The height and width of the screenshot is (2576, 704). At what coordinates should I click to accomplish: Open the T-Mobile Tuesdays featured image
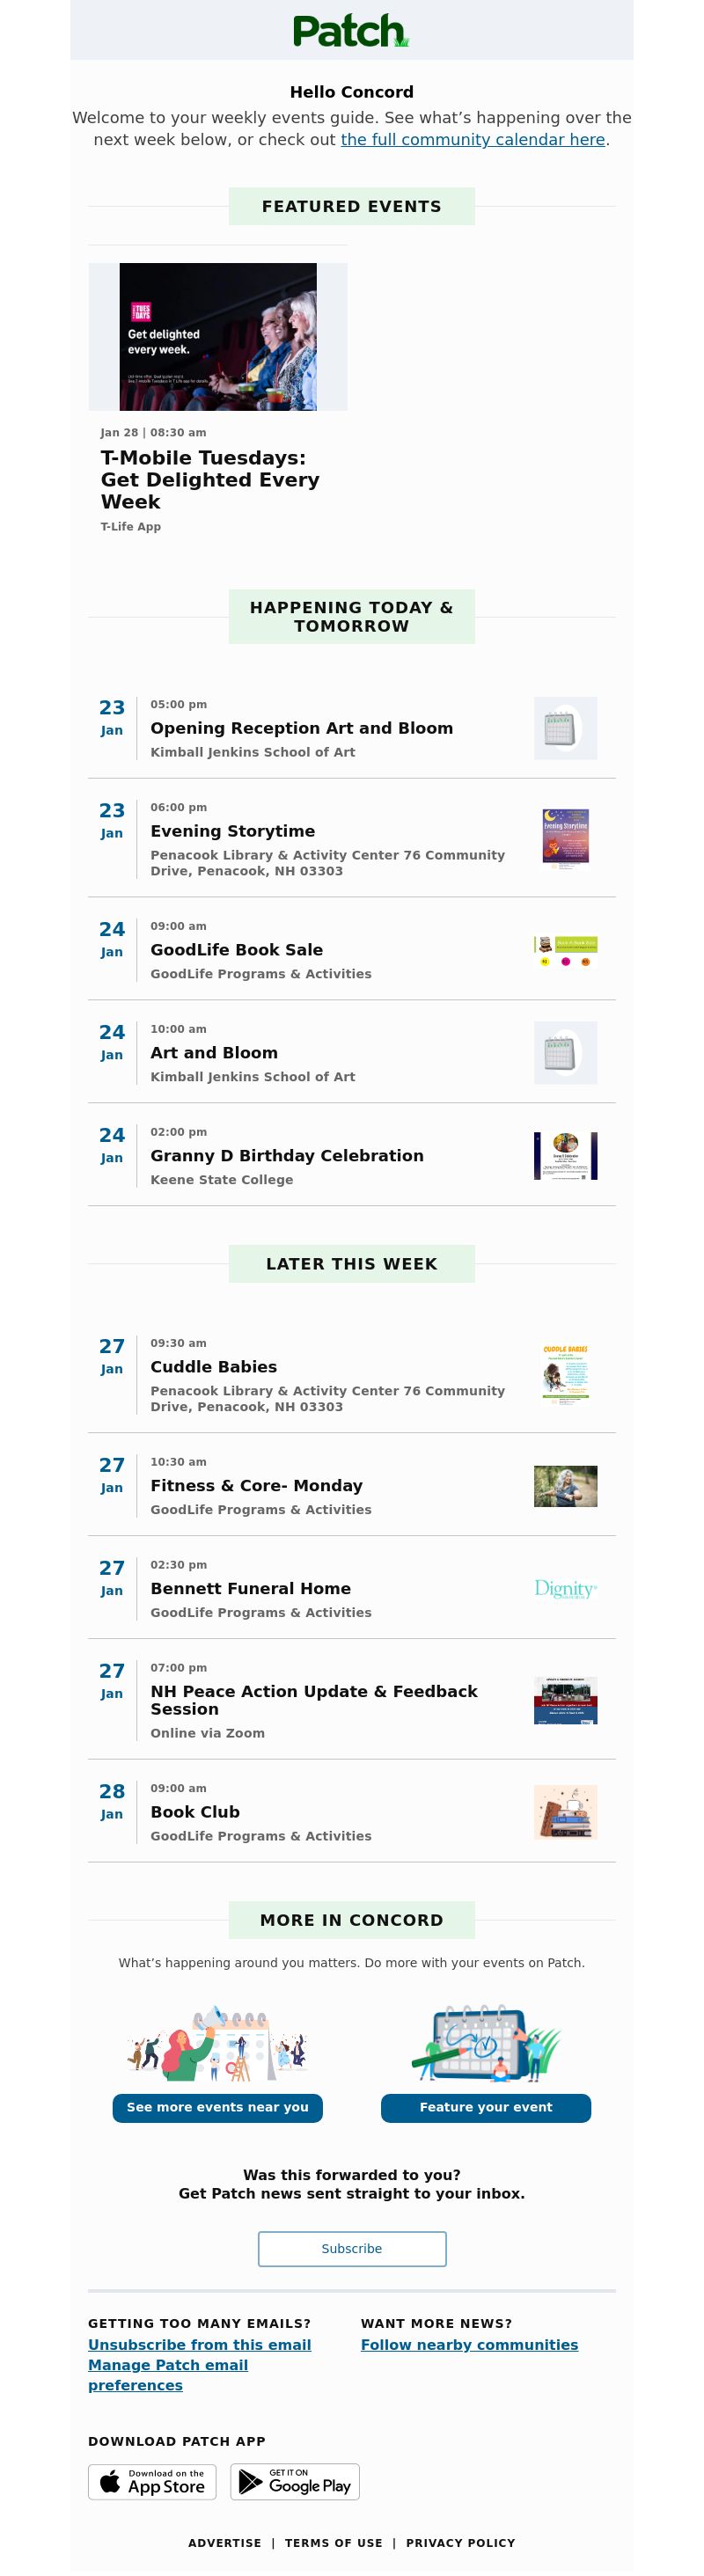pyautogui.click(x=218, y=337)
